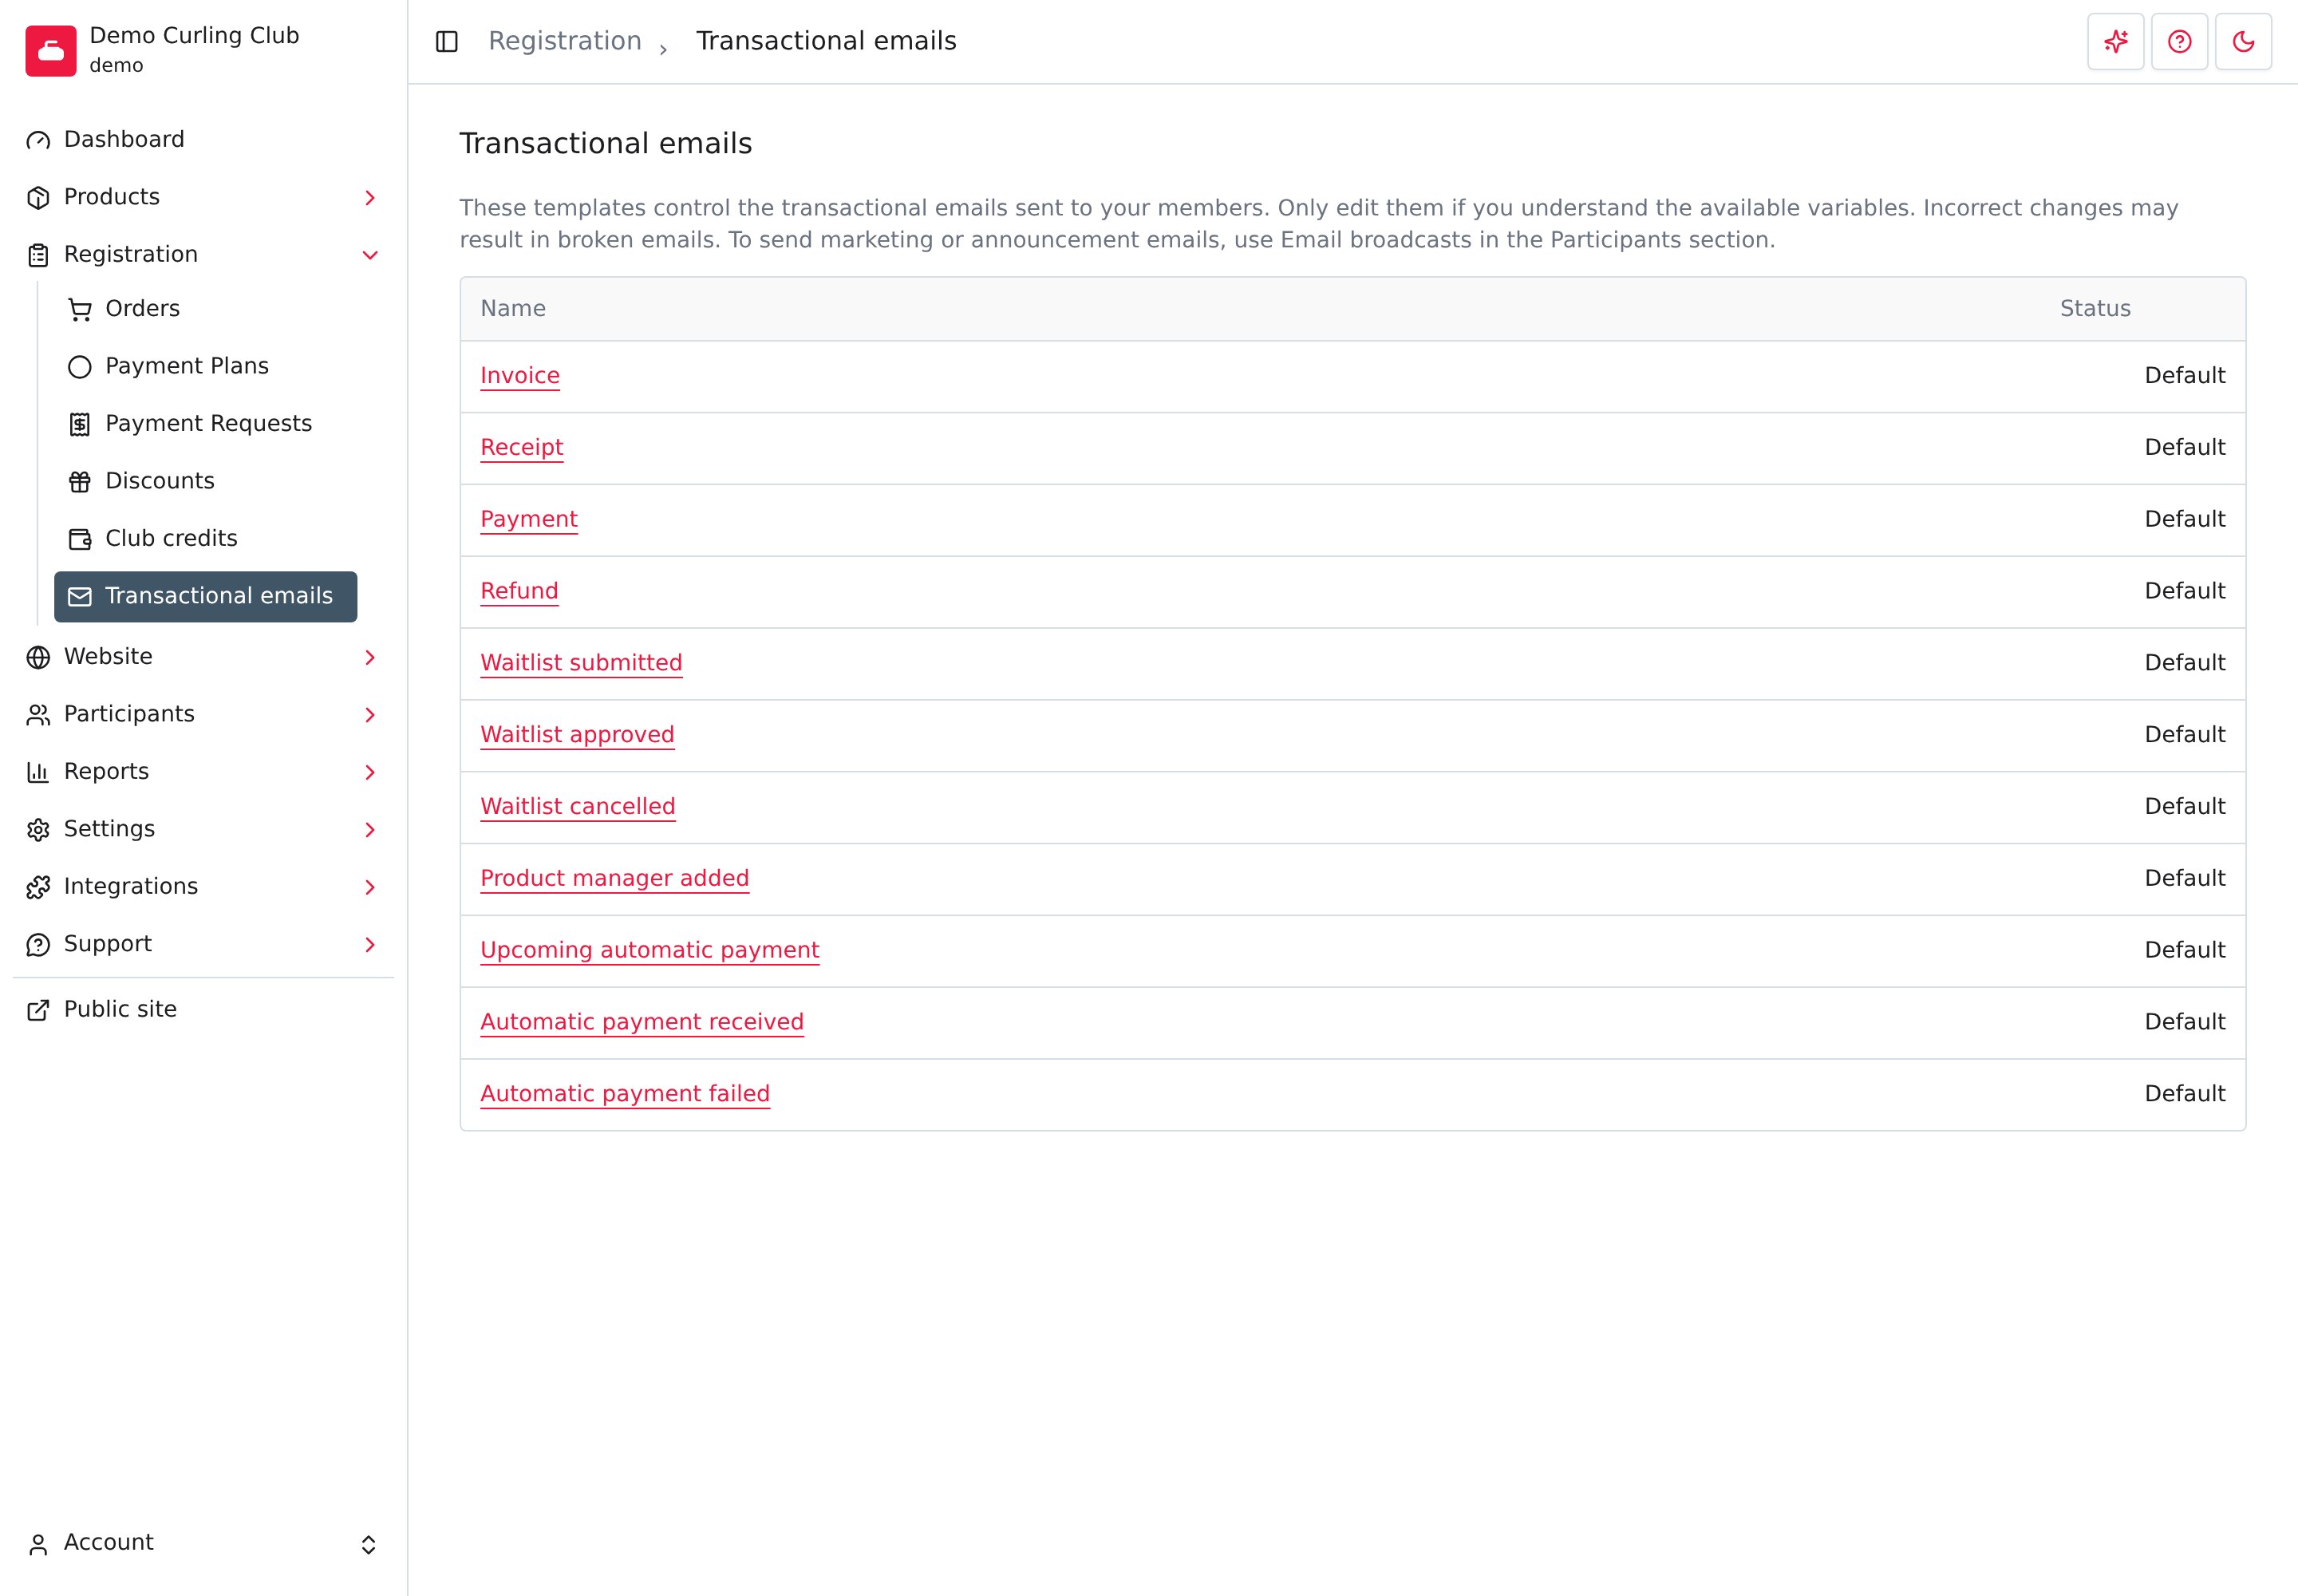Click the Default status in Automatic payment failed row

(2185, 1094)
